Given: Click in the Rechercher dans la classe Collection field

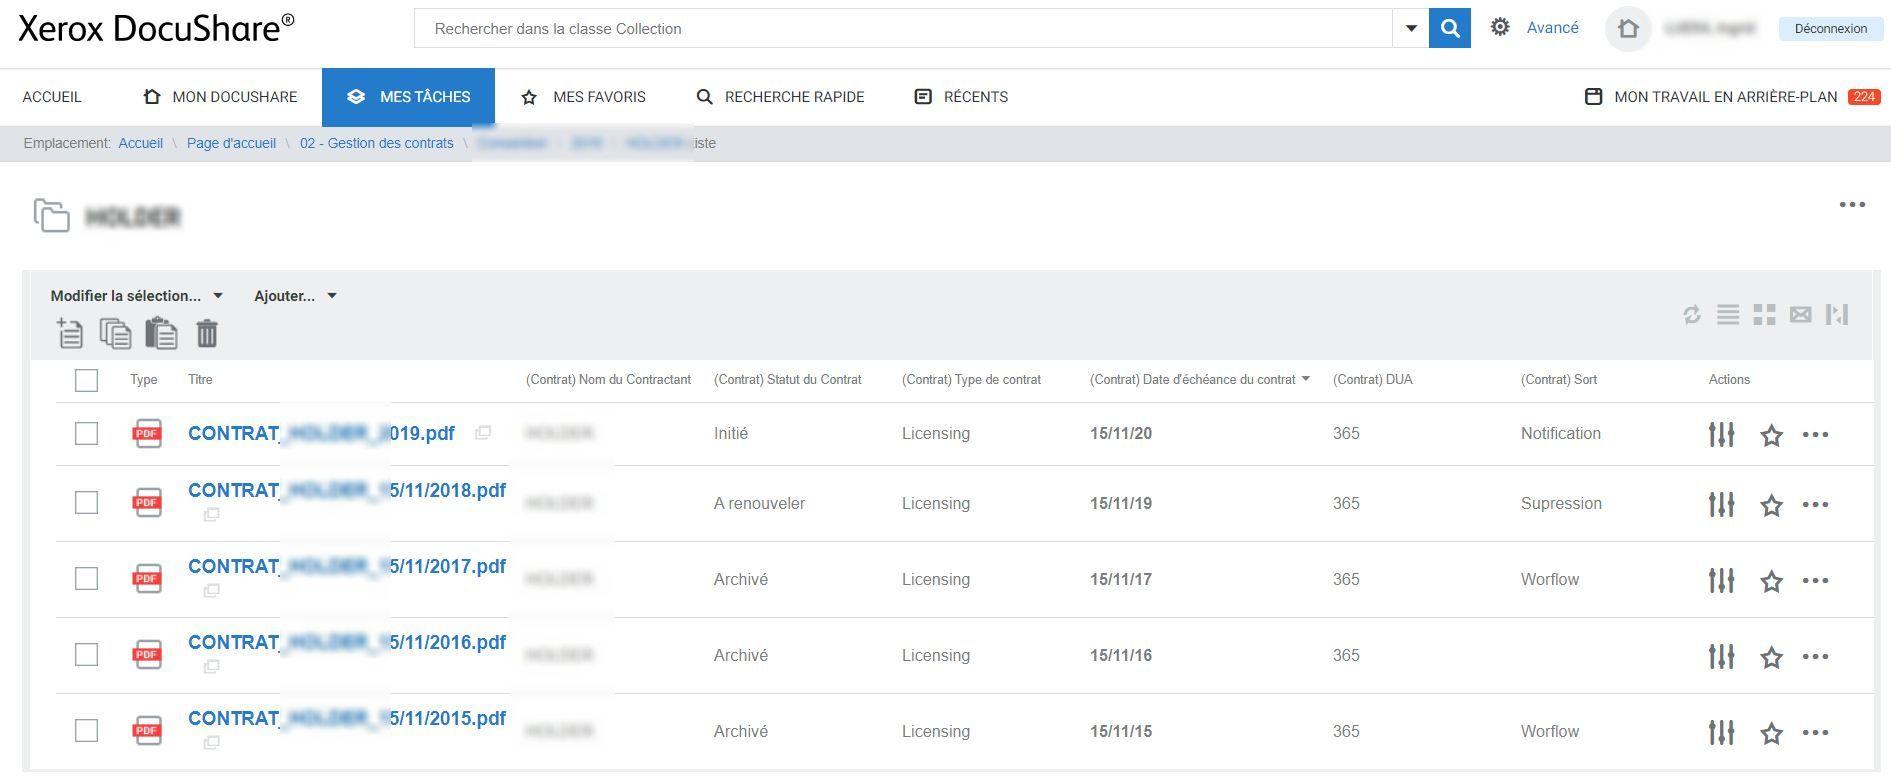Looking at the screenshot, I should pos(903,28).
